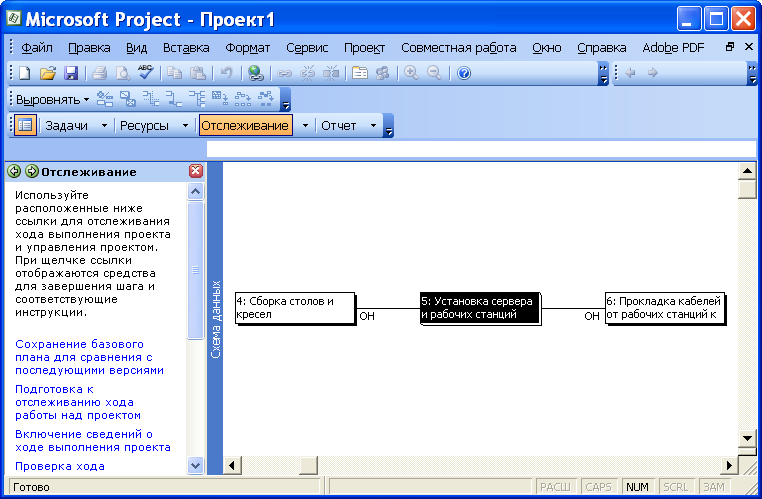Click the side pane scroll down arrow
Screen dimensions: 762x499
tap(195, 465)
